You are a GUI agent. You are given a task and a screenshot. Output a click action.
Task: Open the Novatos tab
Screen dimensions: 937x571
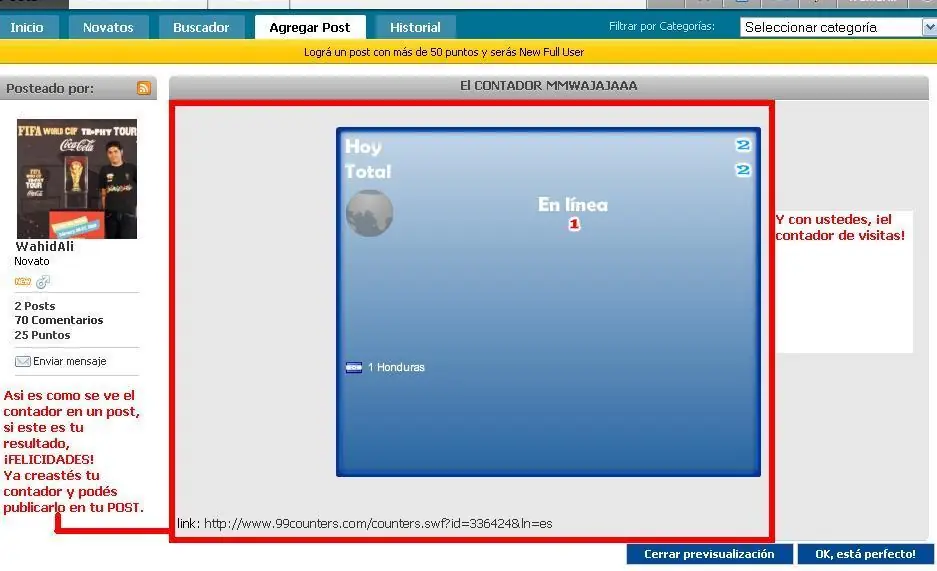pos(108,27)
